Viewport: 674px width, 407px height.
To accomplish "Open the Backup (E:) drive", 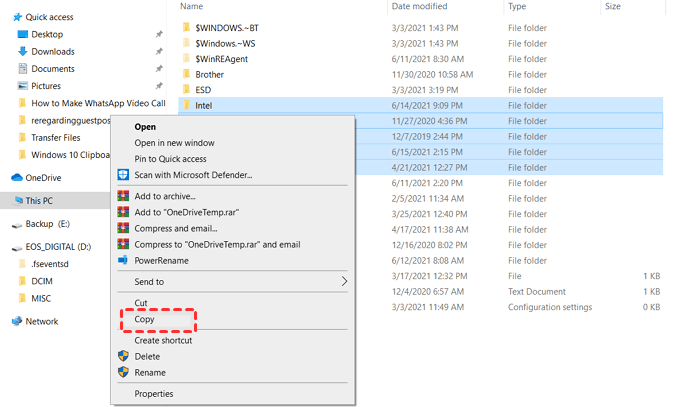I will (47, 224).
